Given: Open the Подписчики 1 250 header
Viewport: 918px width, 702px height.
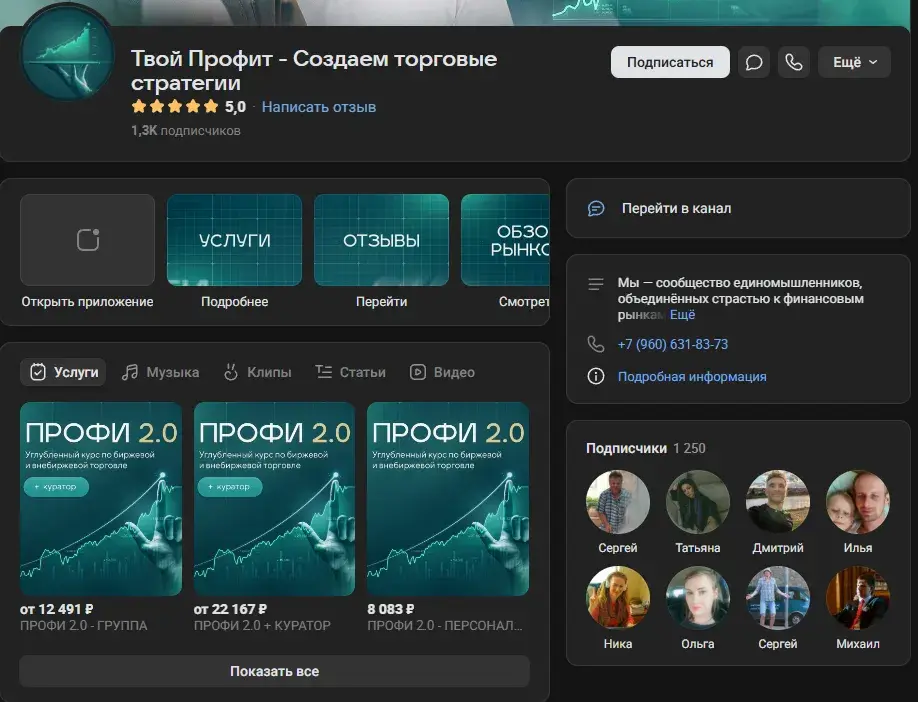Looking at the screenshot, I should coord(646,448).
